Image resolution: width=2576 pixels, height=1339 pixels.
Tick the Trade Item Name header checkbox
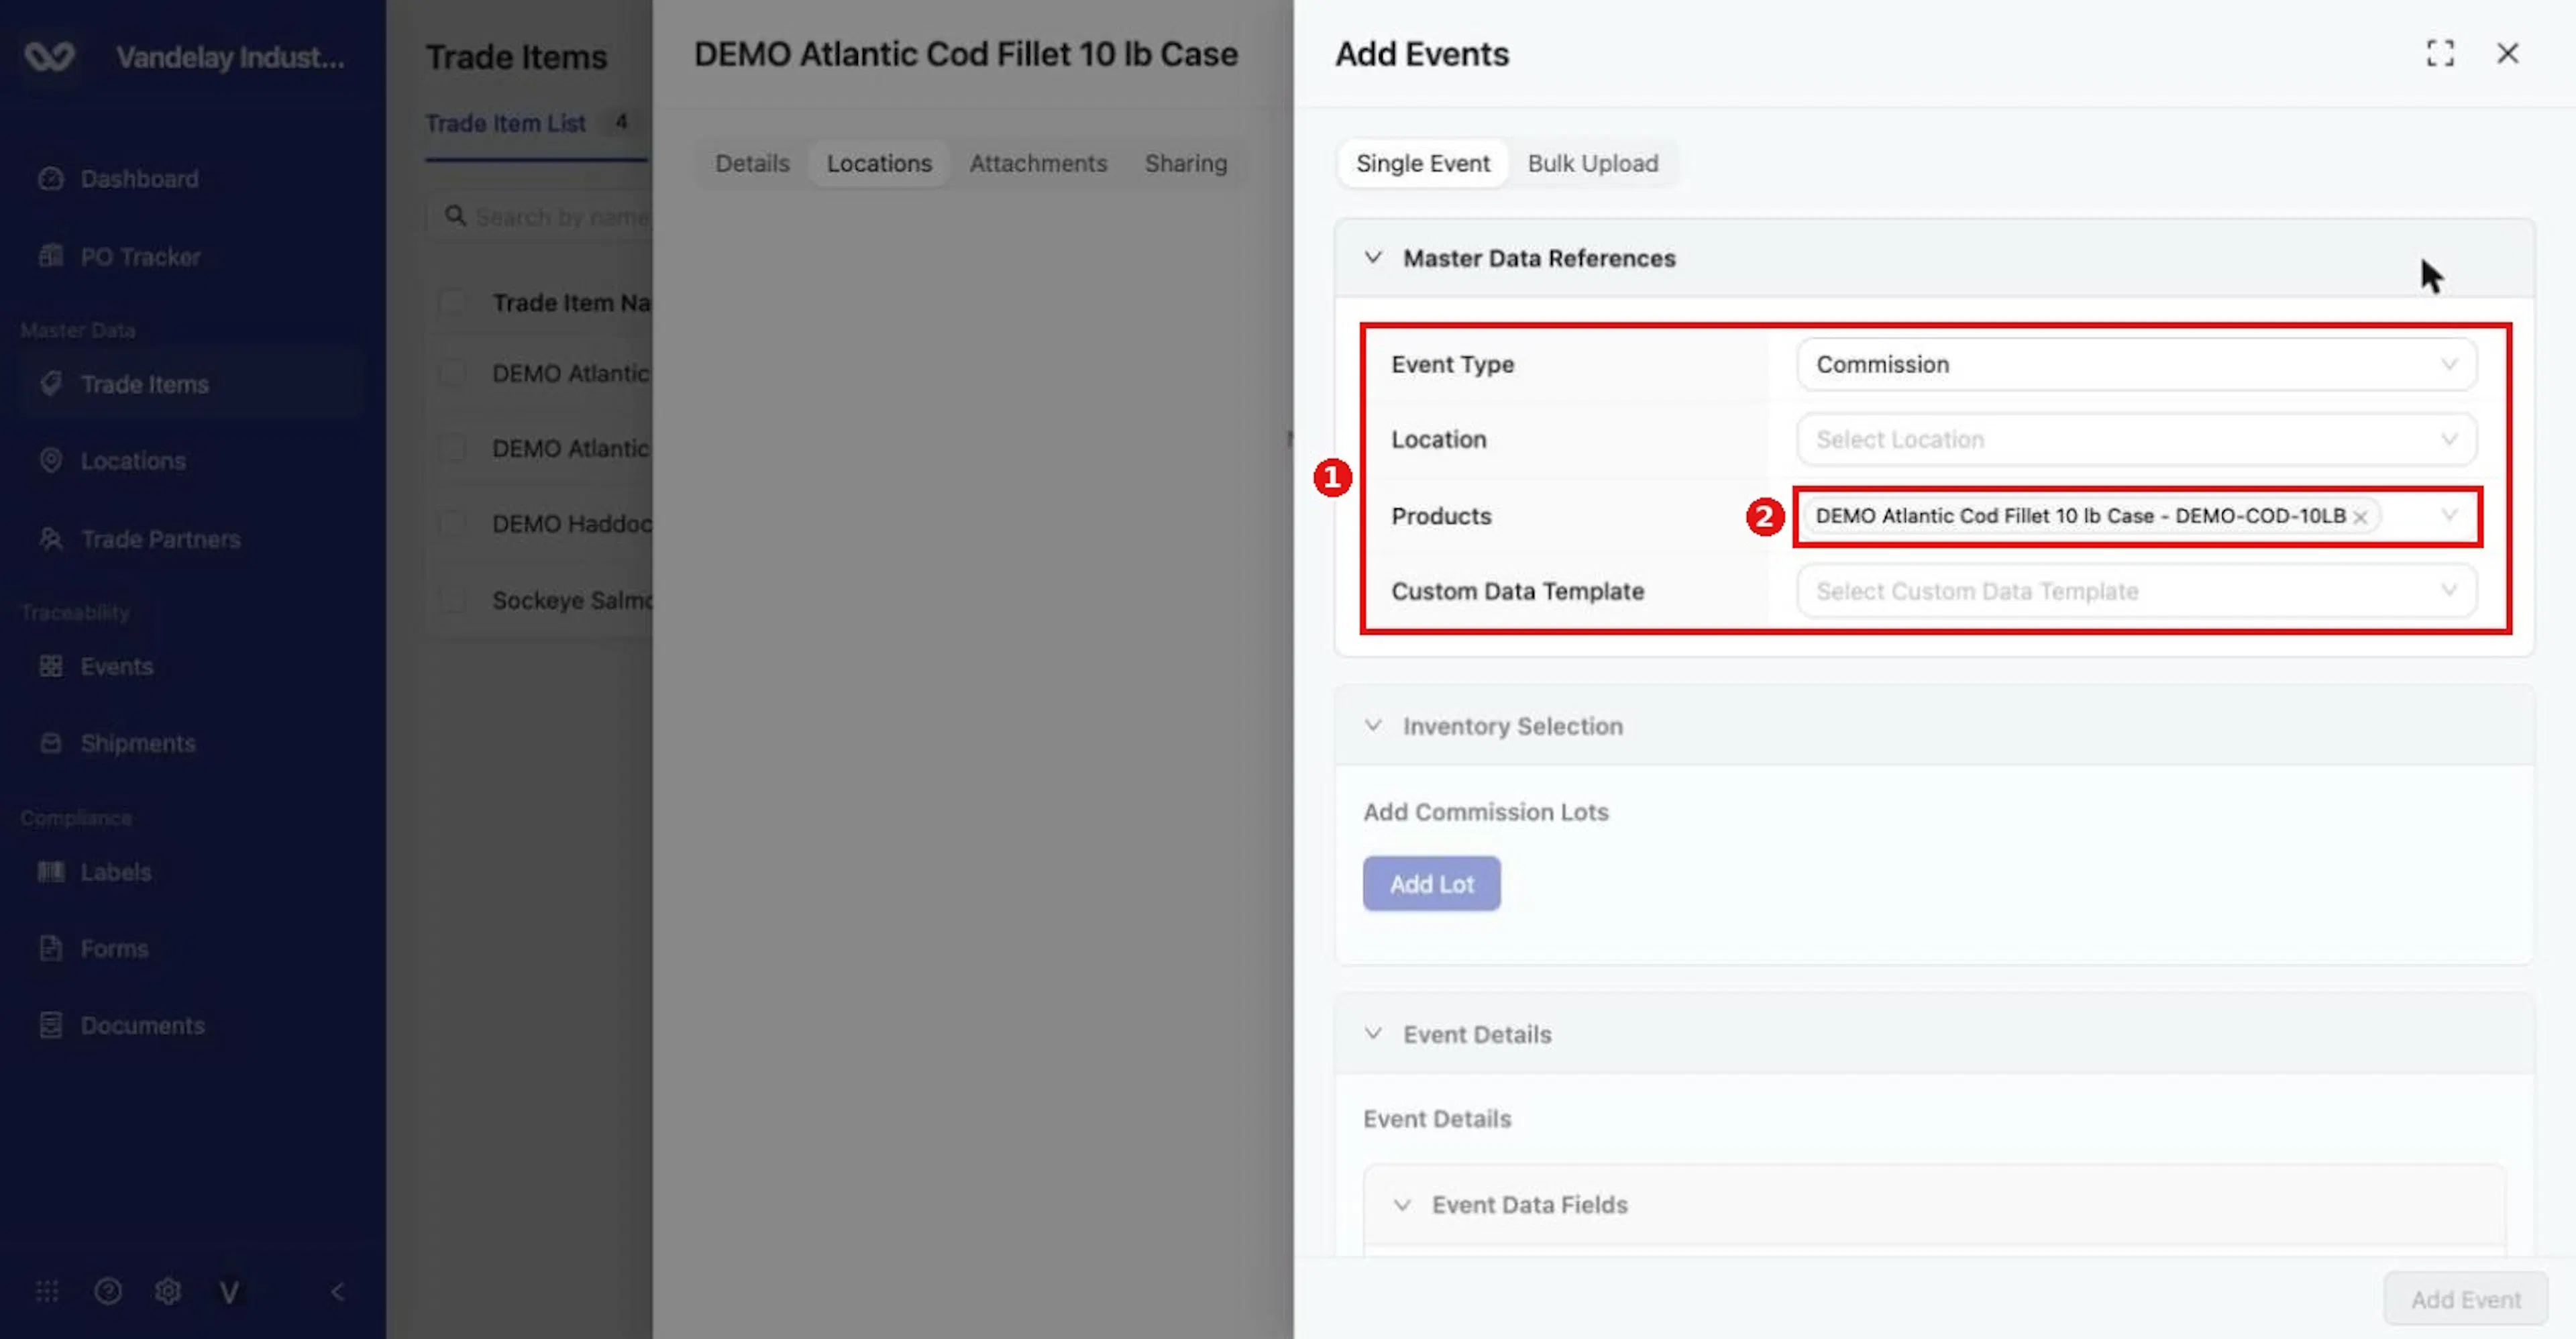pos(452,302)
